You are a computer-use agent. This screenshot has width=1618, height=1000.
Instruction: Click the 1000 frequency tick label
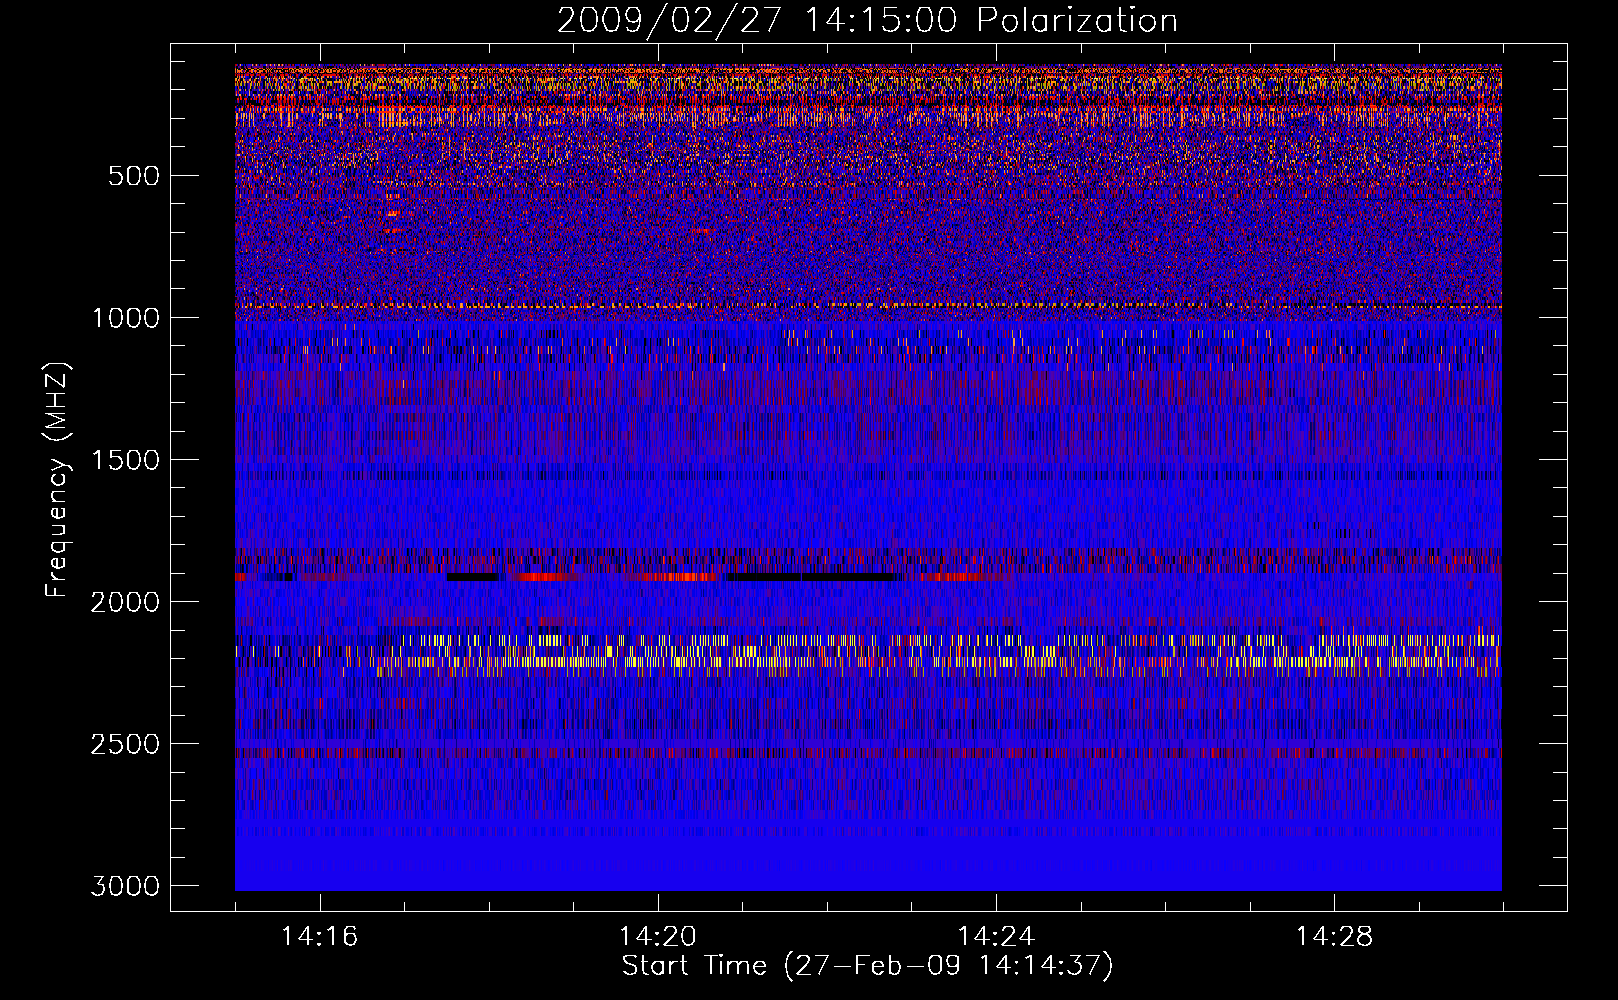(x=125, y=318)
